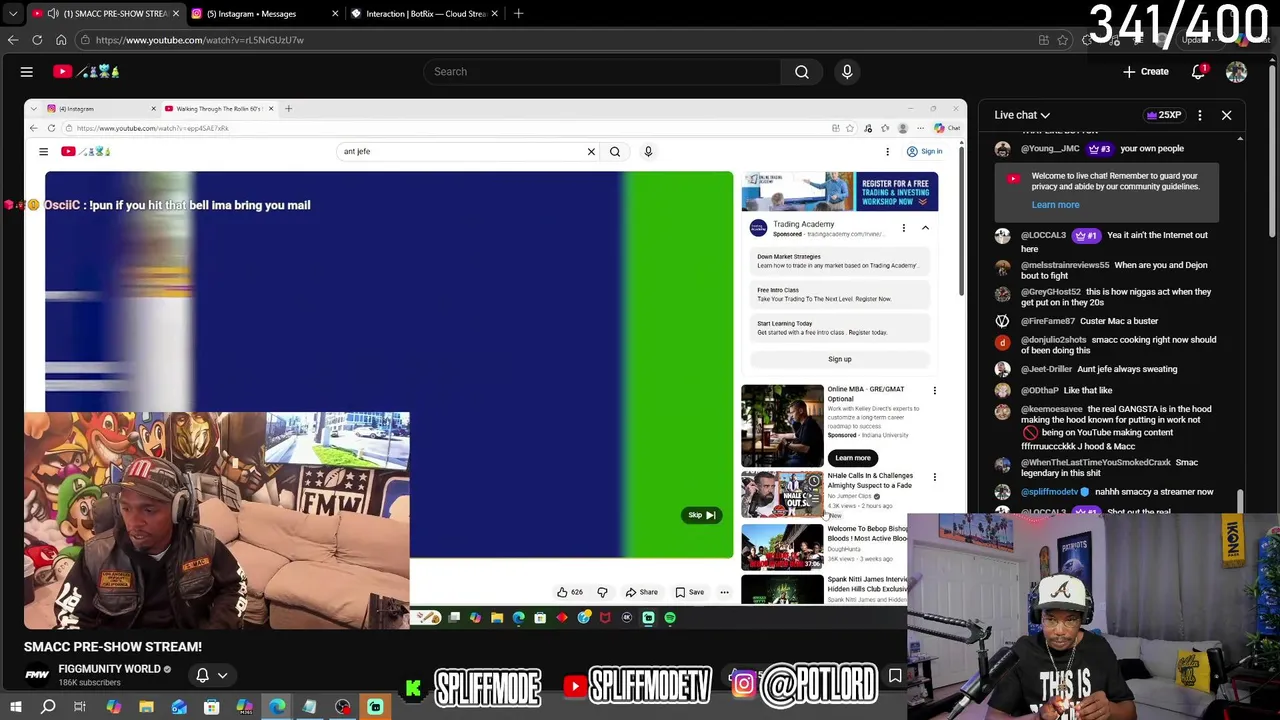
Task: Reload the outer browser page
Action: [37, 40]
